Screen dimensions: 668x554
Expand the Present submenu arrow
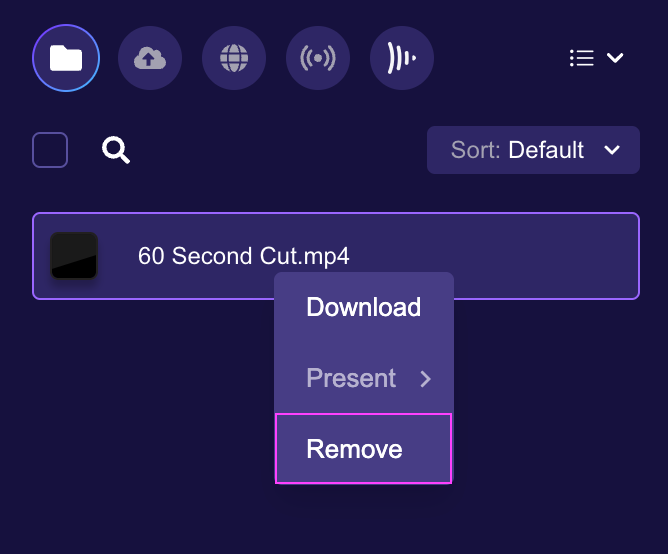[x=425, y=378]
